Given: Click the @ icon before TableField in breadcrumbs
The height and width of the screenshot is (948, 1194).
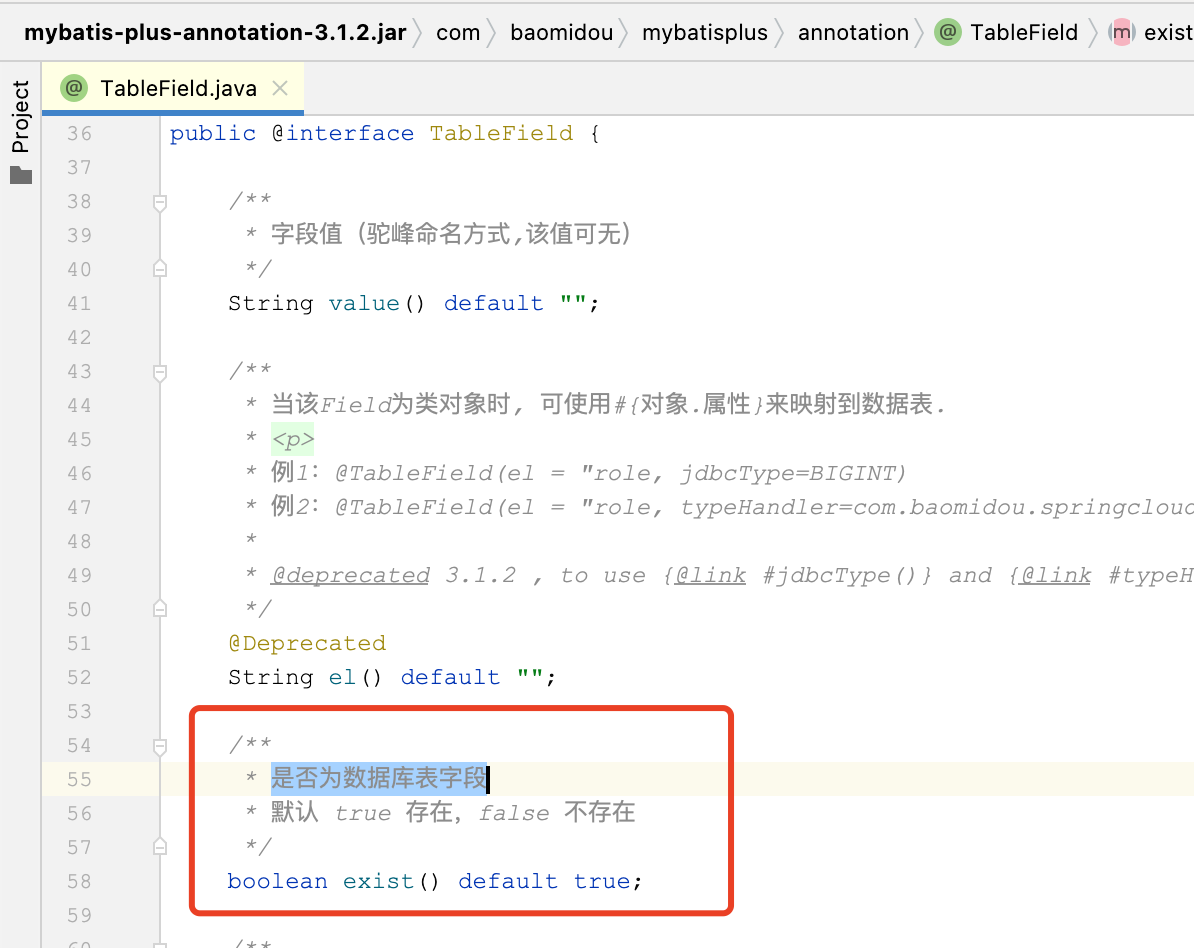Looking at the screenshot, I should click(x=947, y=31).
